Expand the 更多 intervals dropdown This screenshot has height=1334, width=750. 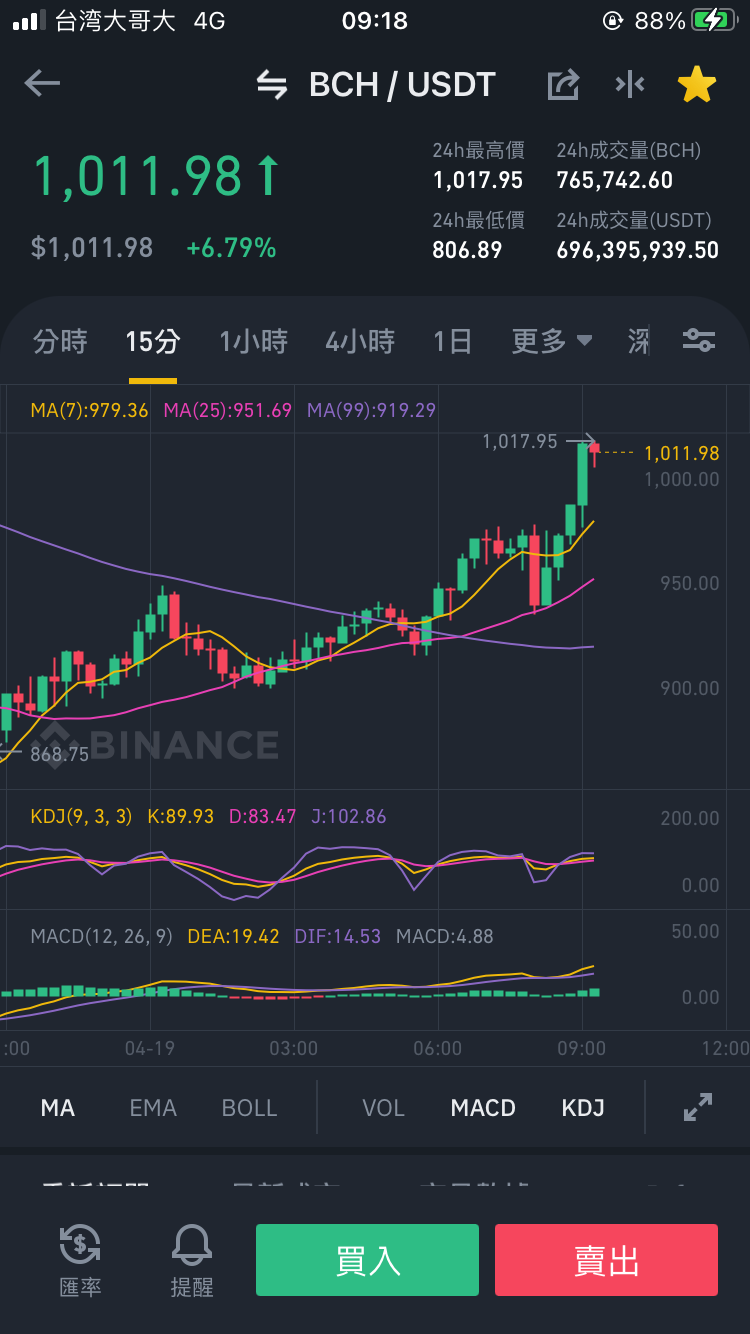(x=552, y=341)
